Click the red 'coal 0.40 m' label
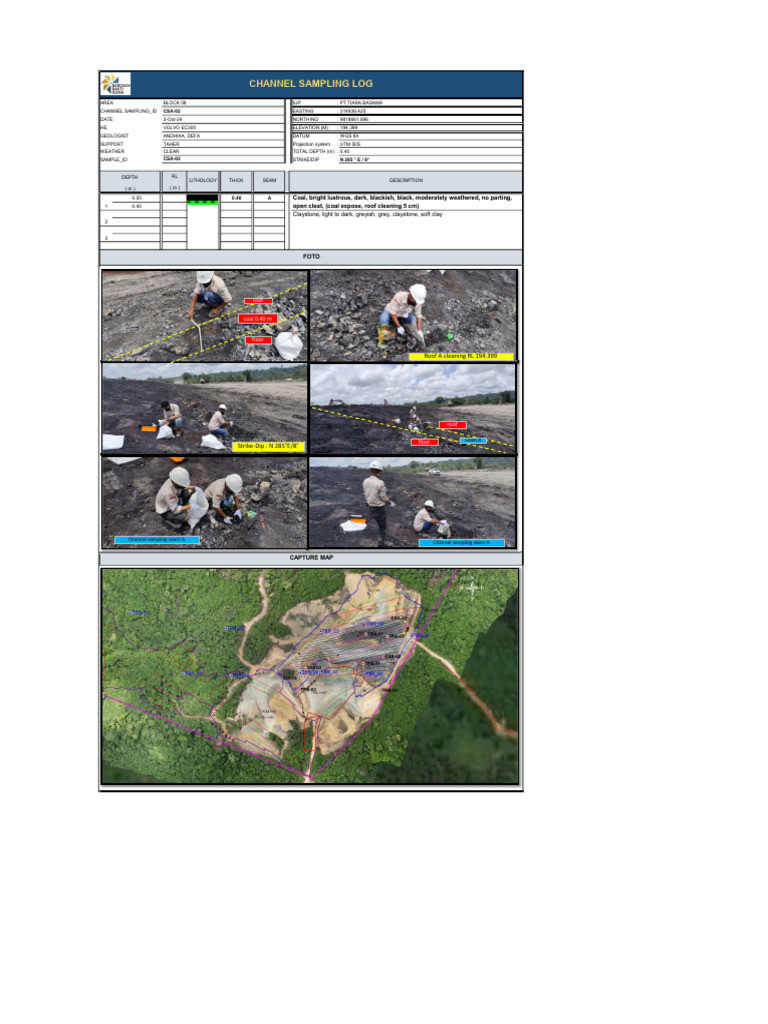Viewport: 768px width, 1024px height. coord(258,319)
